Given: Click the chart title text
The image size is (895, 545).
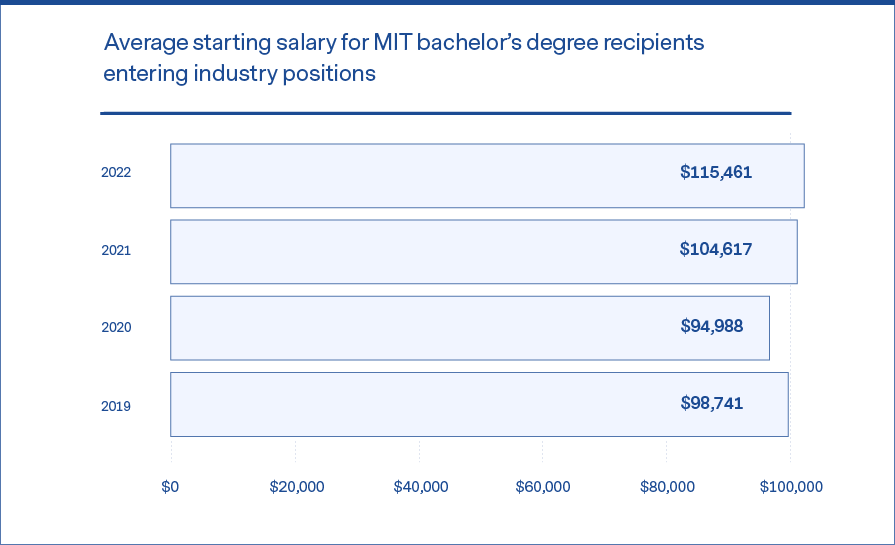Looking at the screenshot, I should pyautogui.click(x=404, y=58).
